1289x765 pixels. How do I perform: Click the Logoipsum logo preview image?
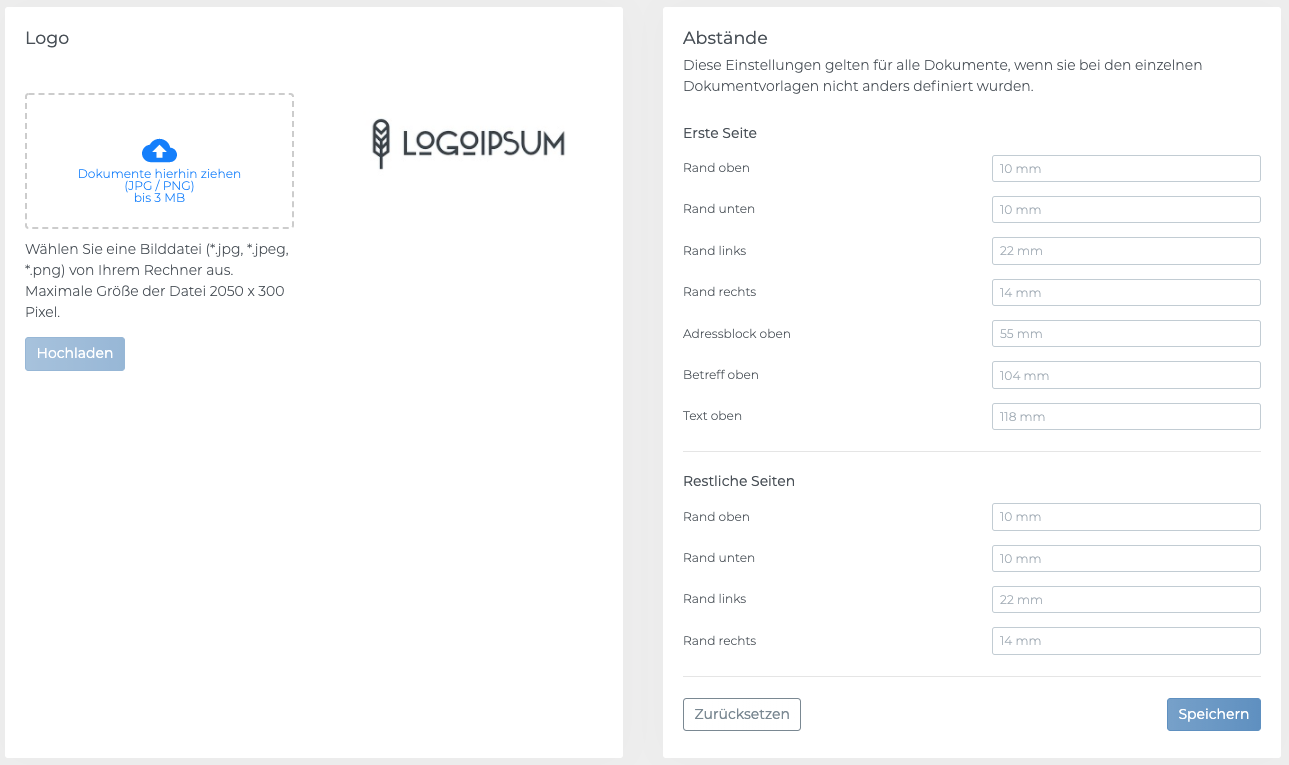click(x=467, y=144)
